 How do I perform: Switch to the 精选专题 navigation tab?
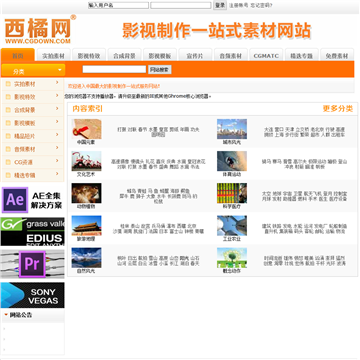click(x=301, y=55)
